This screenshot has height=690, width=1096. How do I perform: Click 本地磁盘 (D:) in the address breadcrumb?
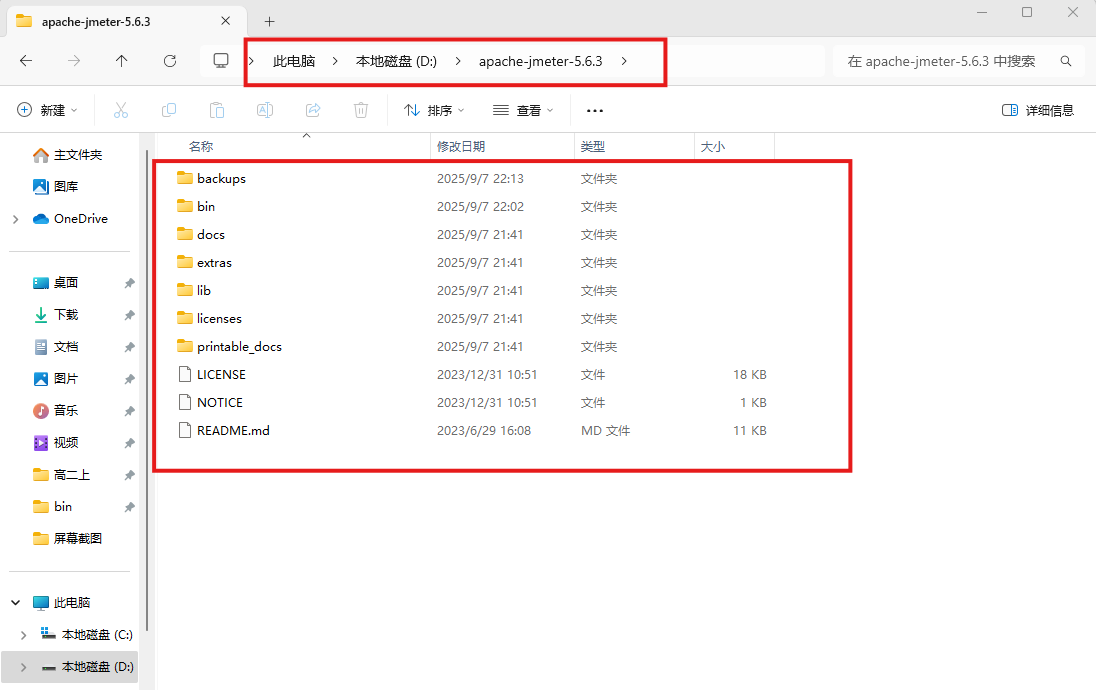click(x=396, y=62)
